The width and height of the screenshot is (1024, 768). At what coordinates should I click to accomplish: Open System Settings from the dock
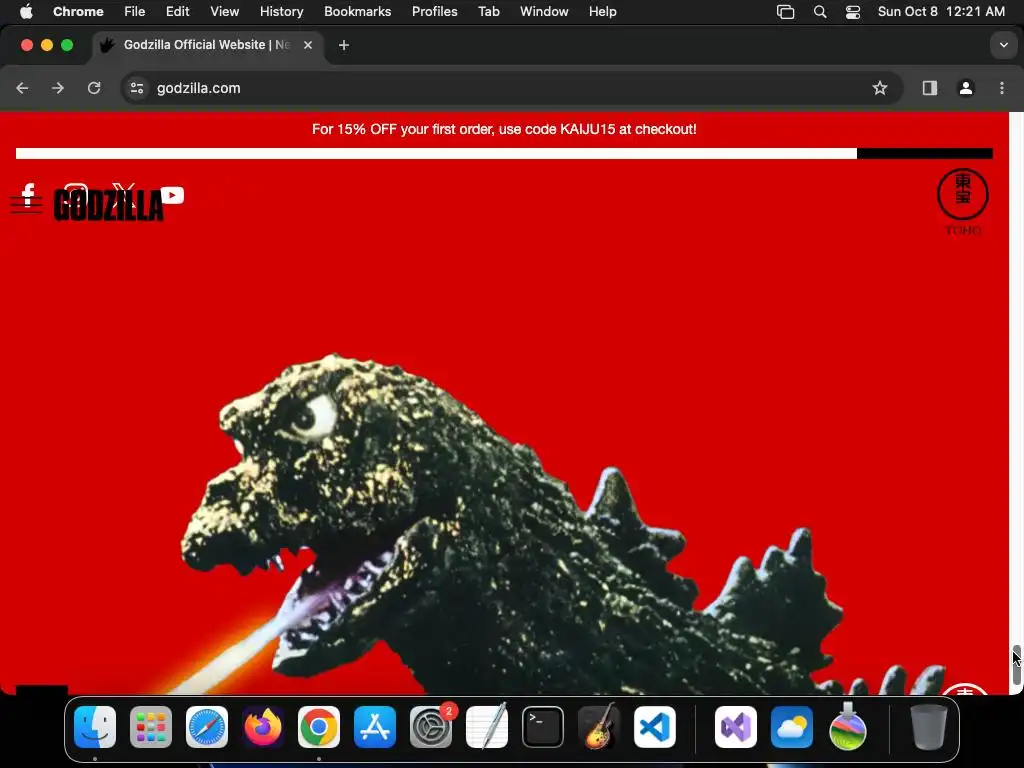coord(431,727)
